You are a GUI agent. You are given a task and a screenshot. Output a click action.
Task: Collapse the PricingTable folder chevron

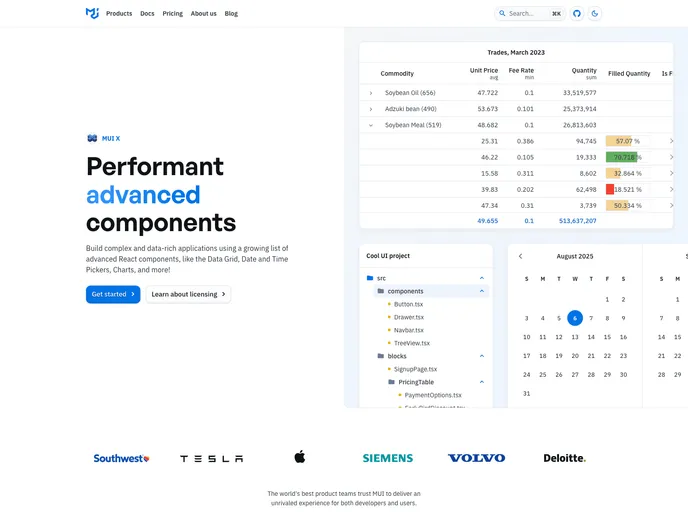click(x=482, y=382)
